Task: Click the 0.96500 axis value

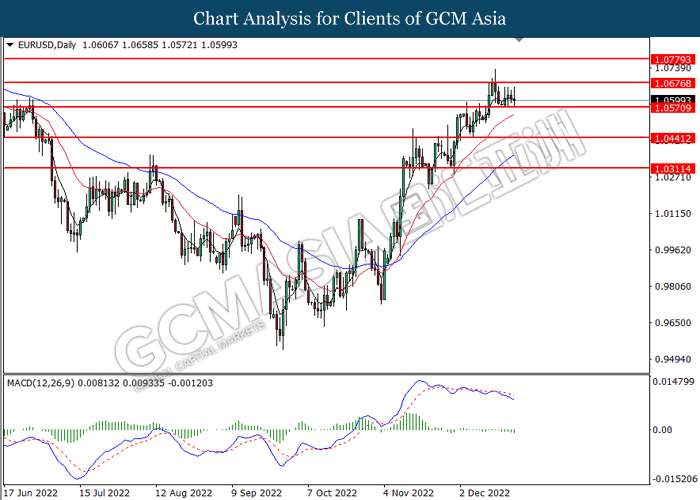Action: tap(673, 323)
